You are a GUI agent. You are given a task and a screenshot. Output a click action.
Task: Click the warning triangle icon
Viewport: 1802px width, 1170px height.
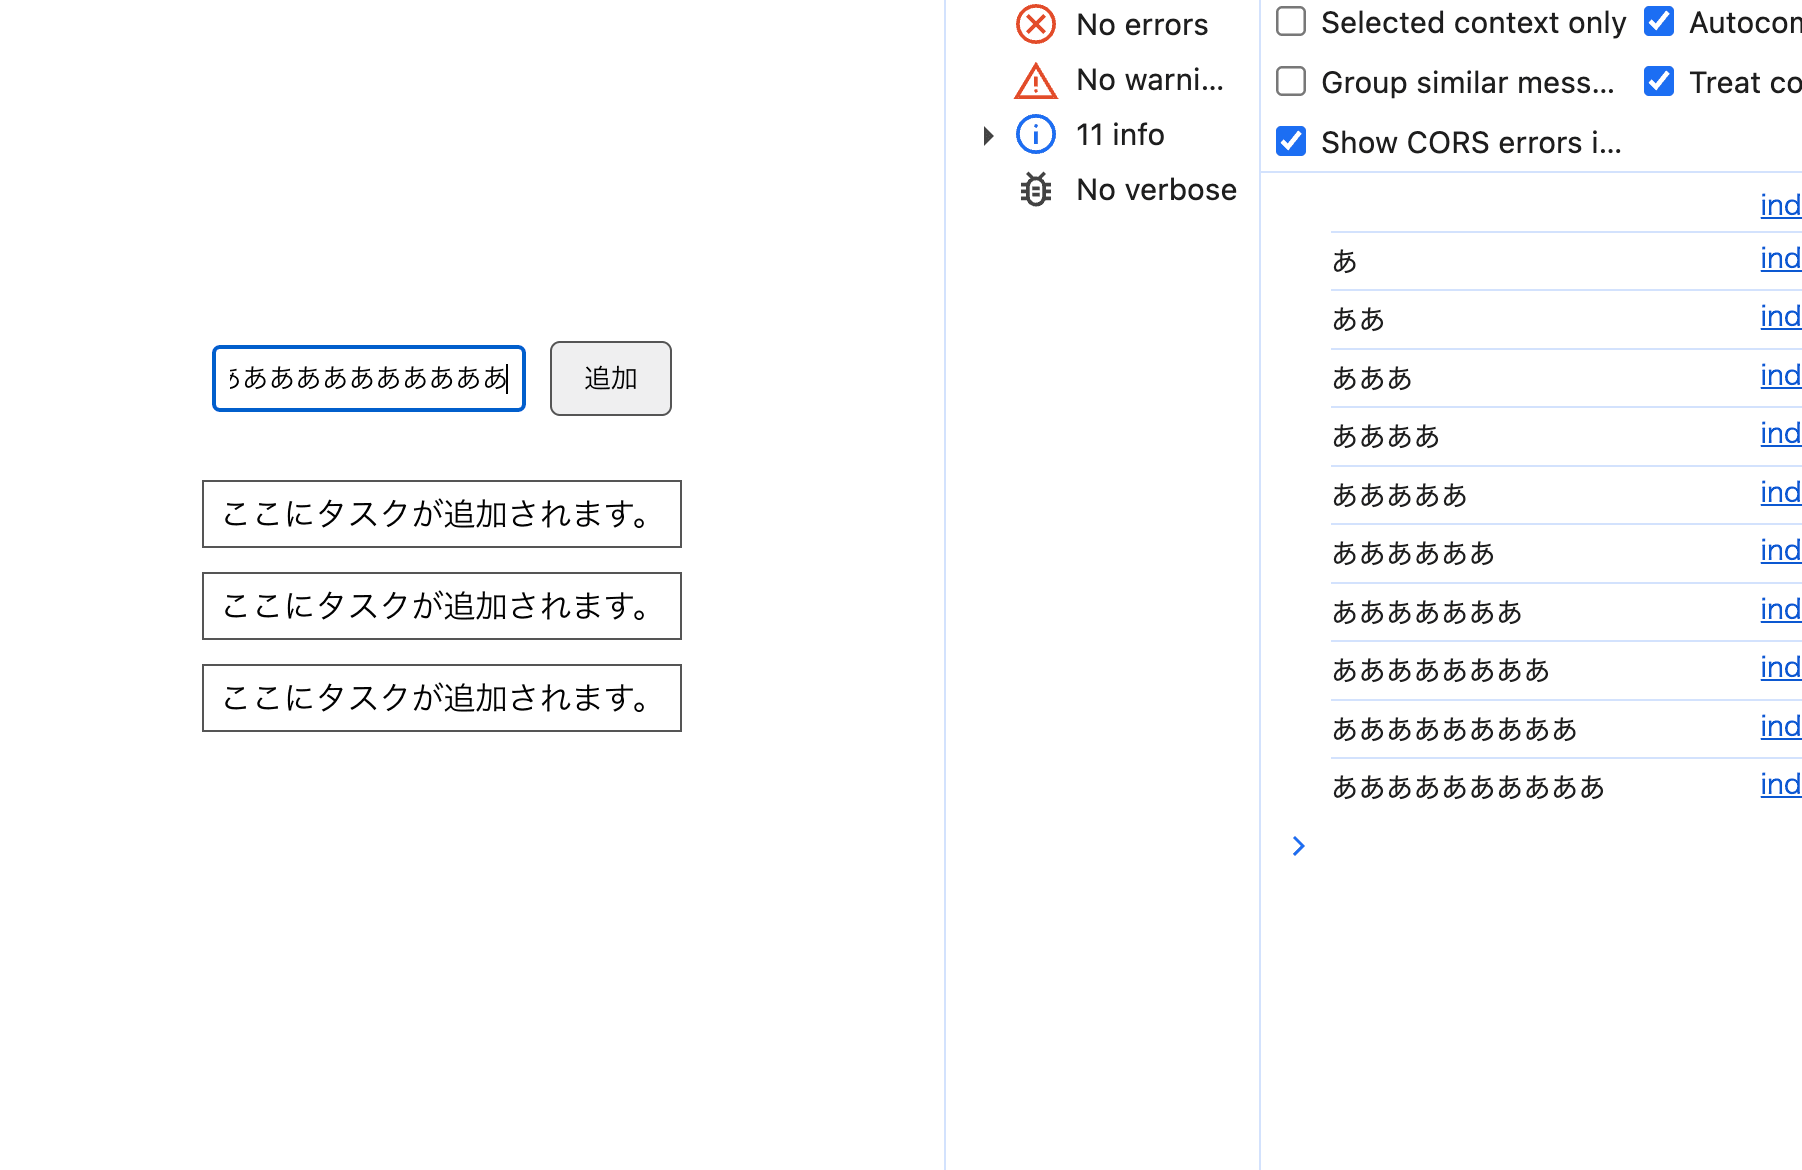point(1035,81)
